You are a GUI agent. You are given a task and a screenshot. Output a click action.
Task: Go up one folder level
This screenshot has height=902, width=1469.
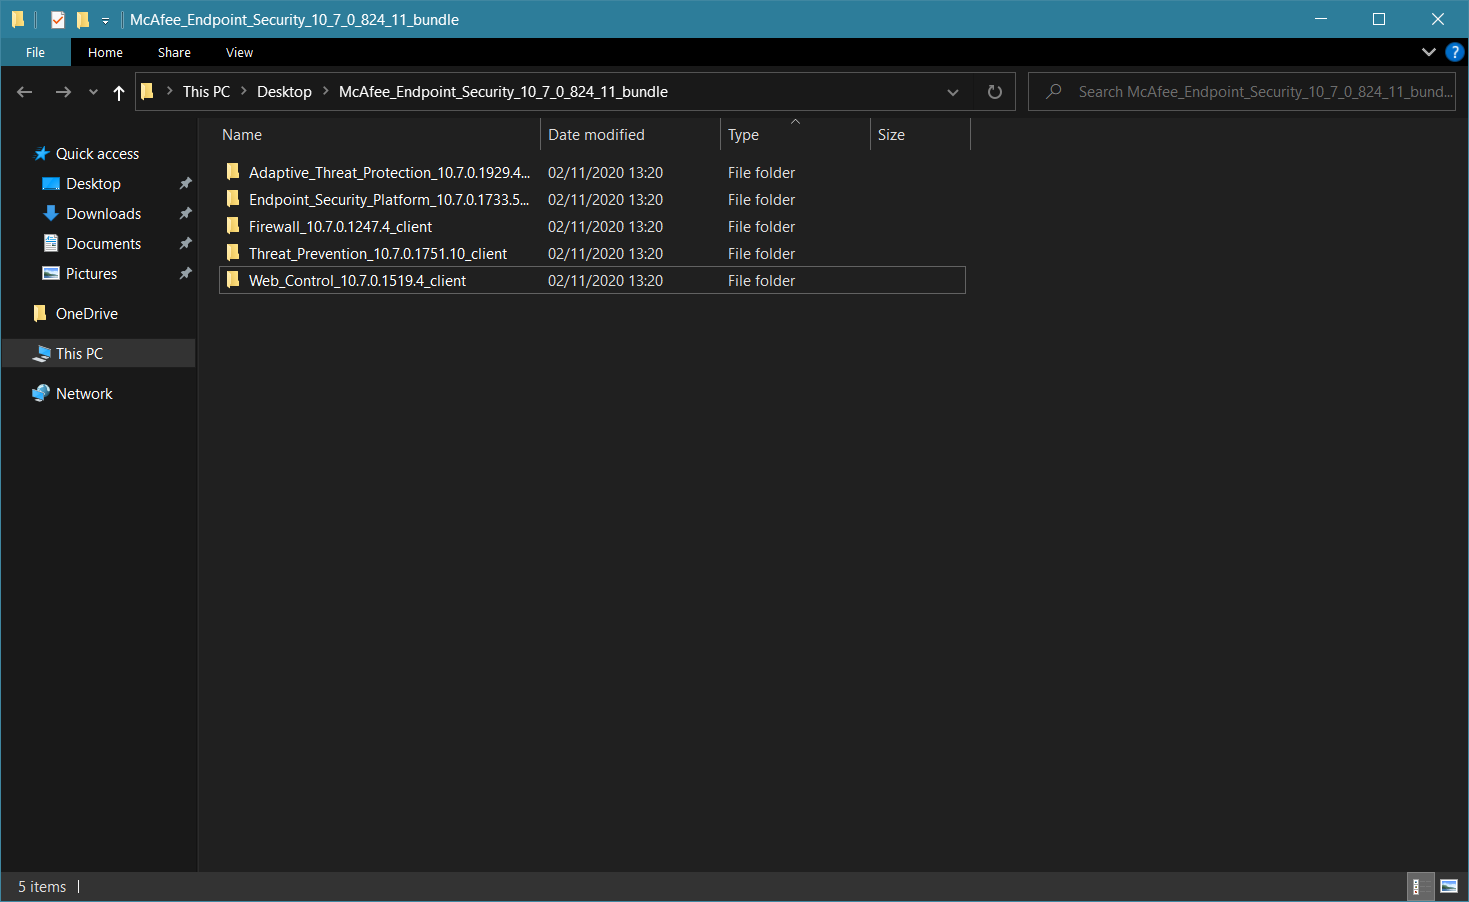119,92
